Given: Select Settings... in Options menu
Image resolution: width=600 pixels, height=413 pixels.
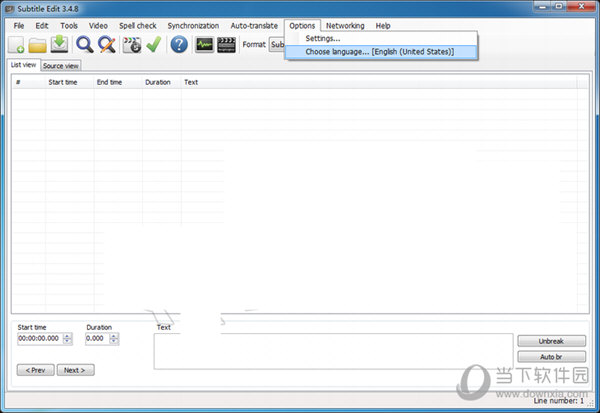Looking at the screenshot, I should [381, 38].
